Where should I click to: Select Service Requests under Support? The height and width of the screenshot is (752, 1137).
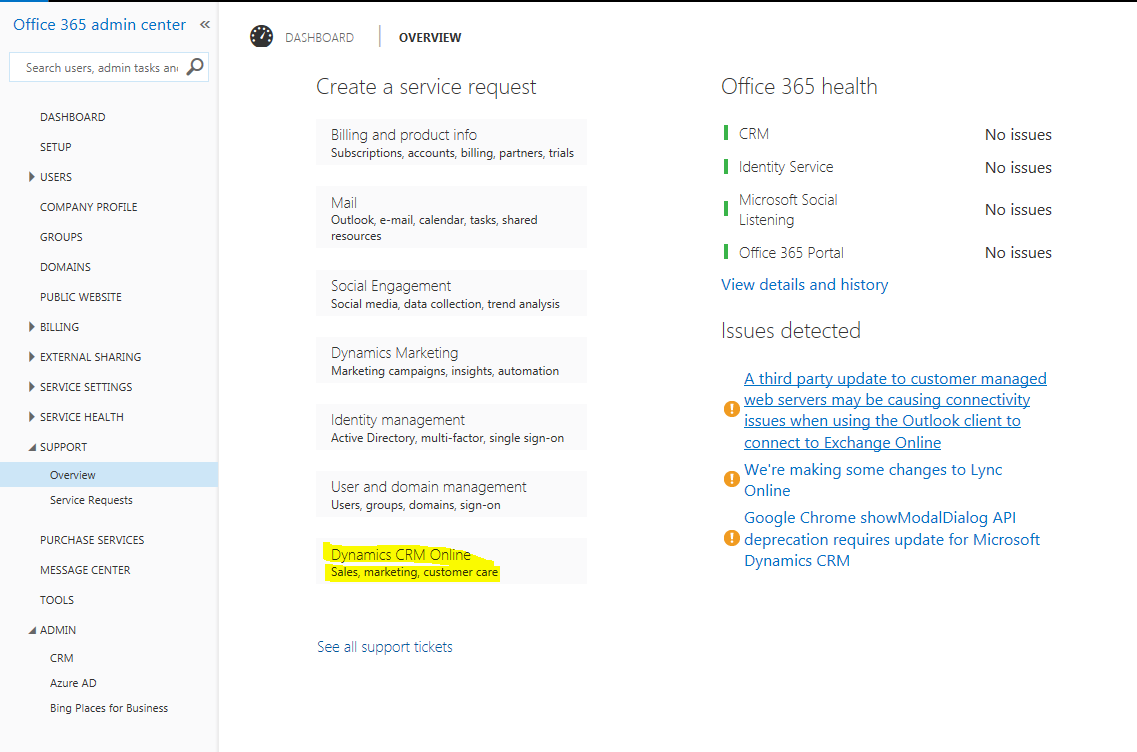click(91, 500)
